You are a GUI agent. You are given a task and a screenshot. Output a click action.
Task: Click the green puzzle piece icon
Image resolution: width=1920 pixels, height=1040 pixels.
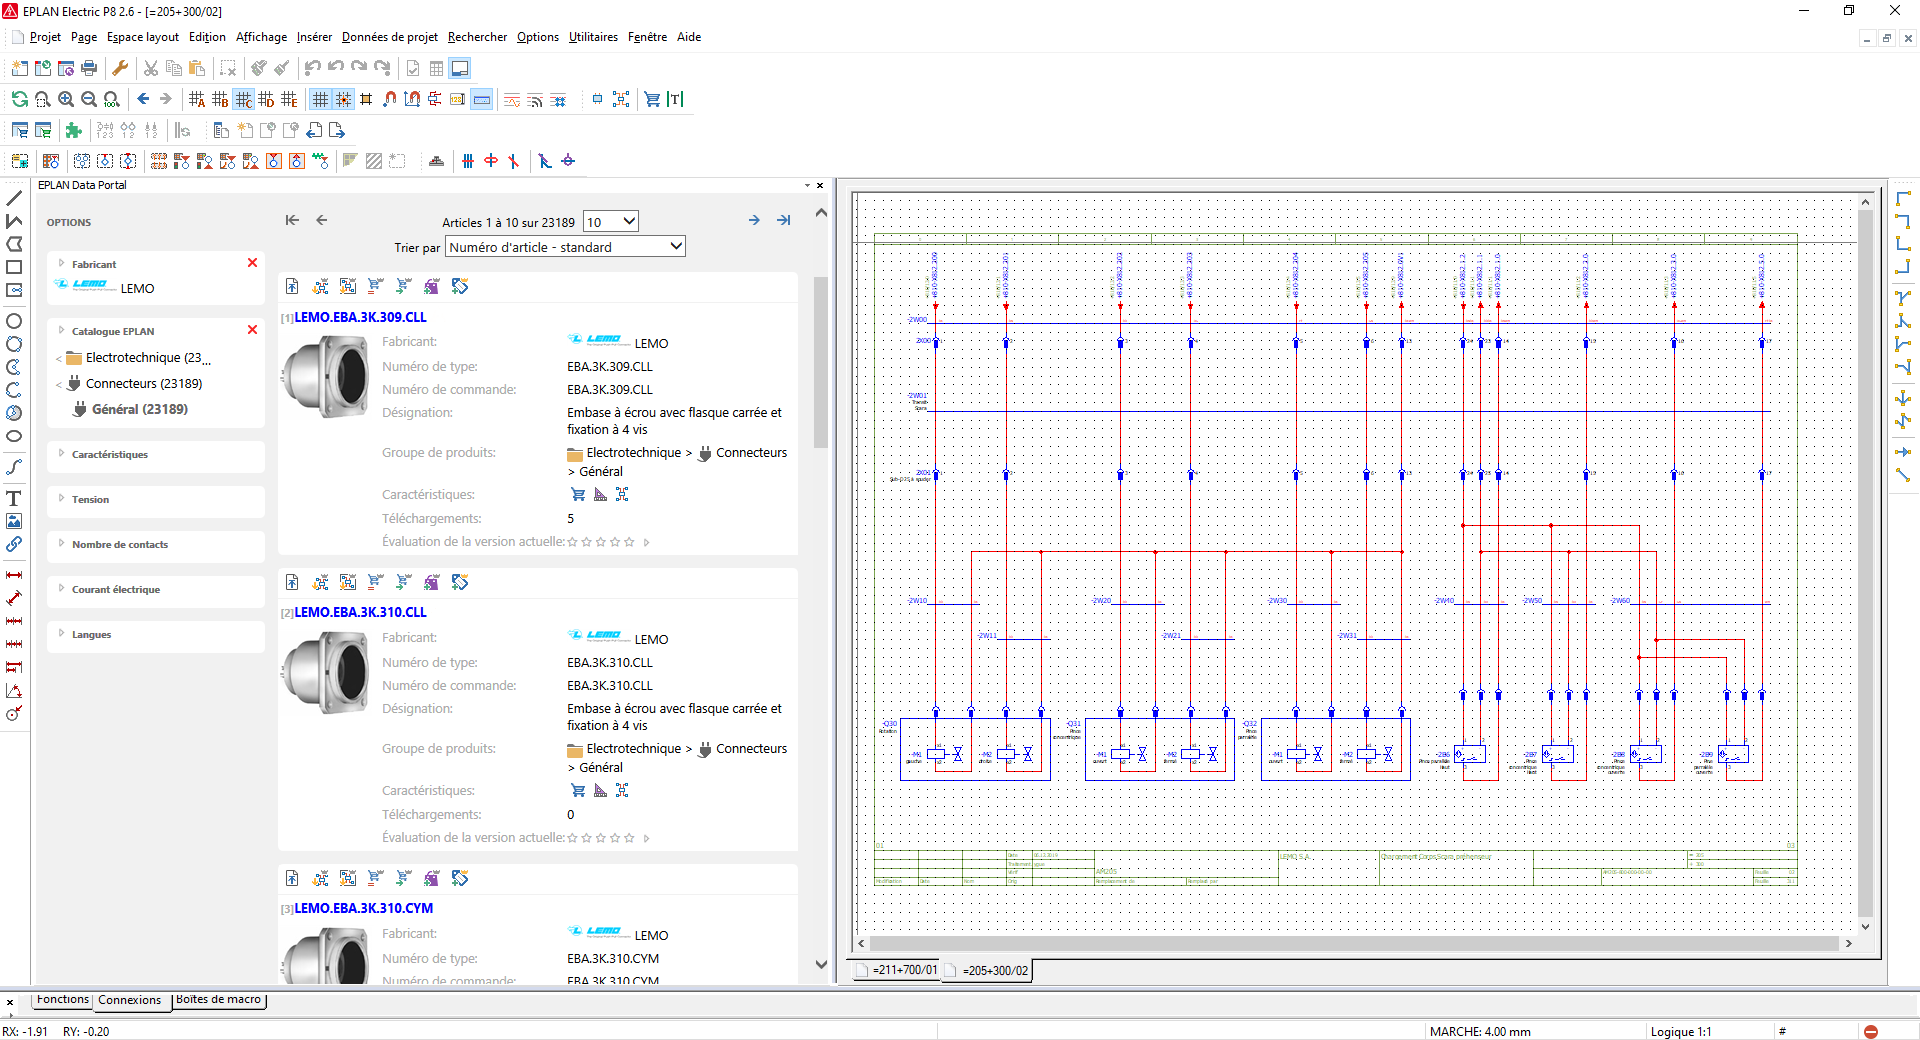pos(73,130)
